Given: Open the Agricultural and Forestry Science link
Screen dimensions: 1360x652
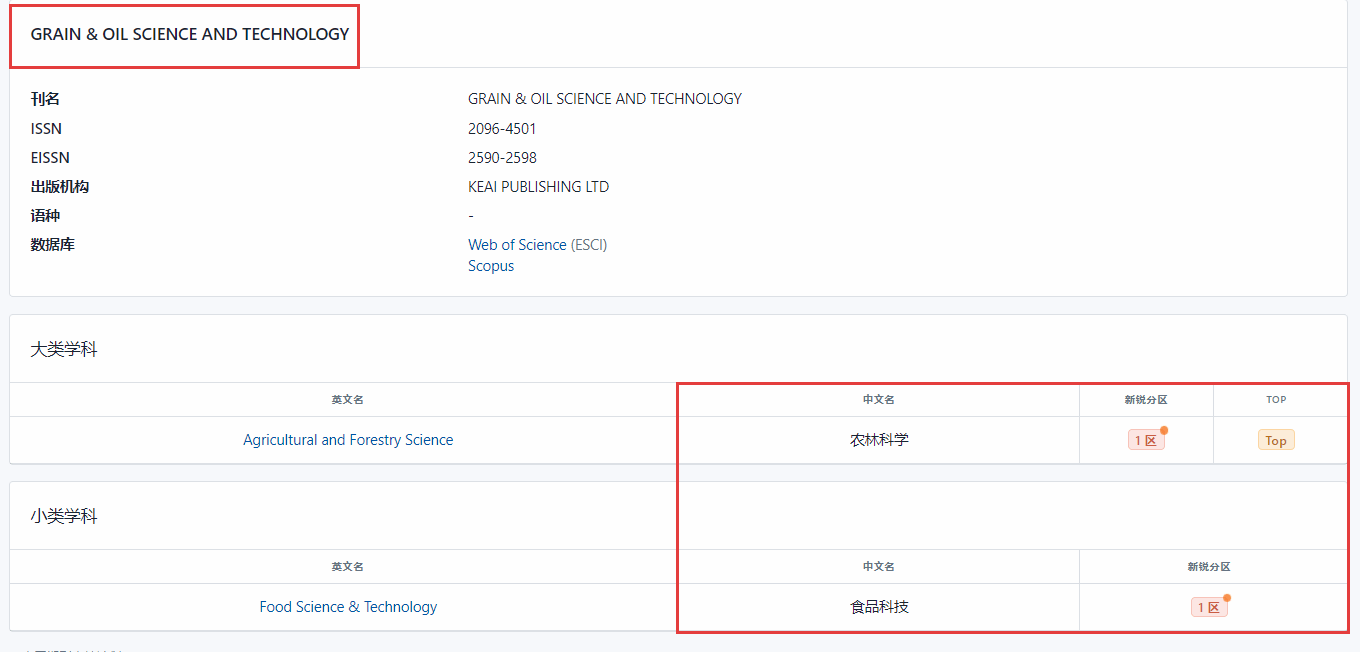Looking at the screenshot, I should coord(348,440).
